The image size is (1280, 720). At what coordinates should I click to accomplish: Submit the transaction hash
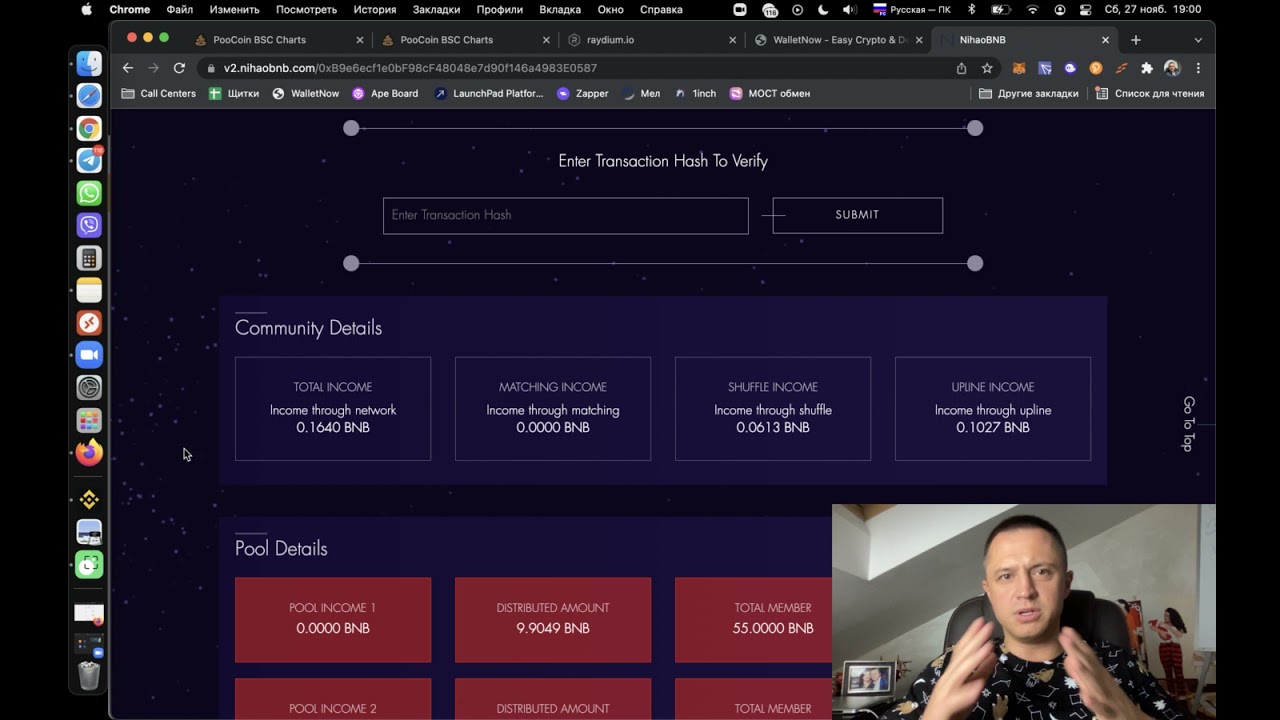[857, 215]
